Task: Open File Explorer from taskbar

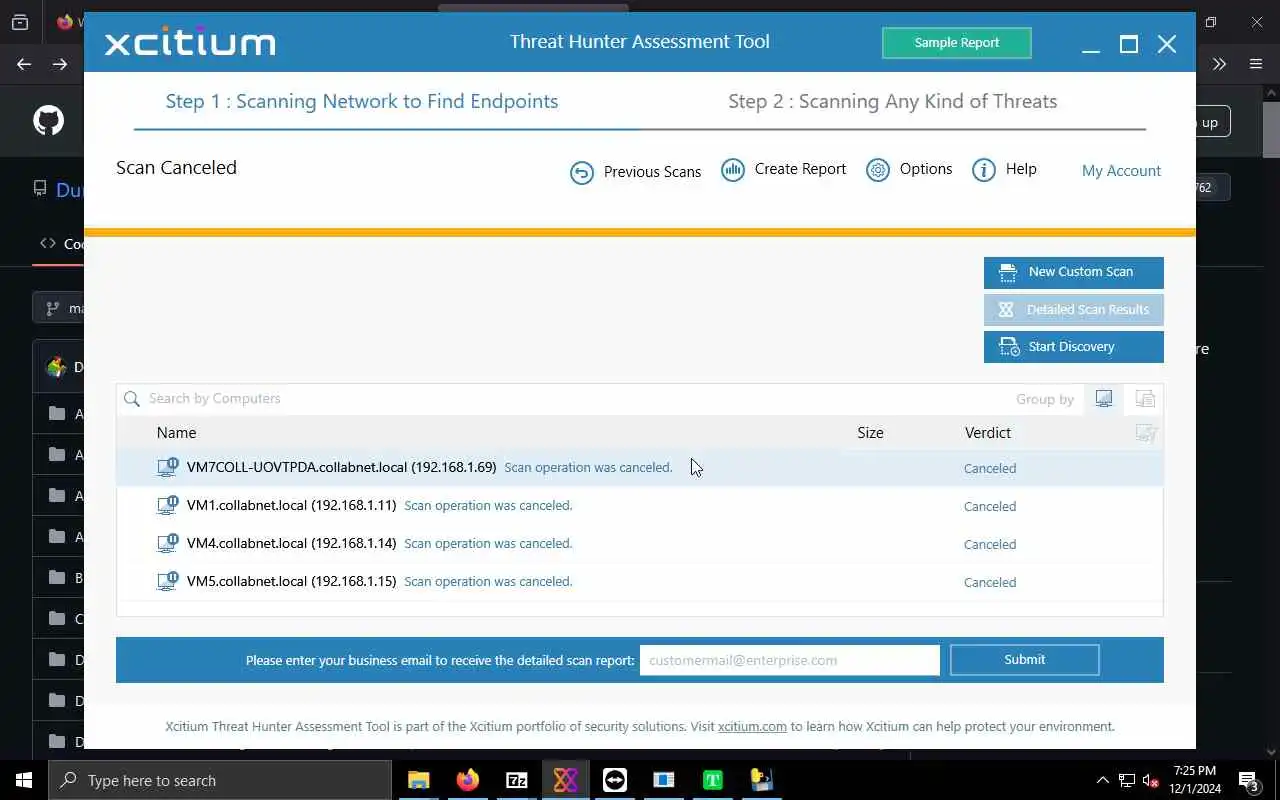Action: (418, 780)
